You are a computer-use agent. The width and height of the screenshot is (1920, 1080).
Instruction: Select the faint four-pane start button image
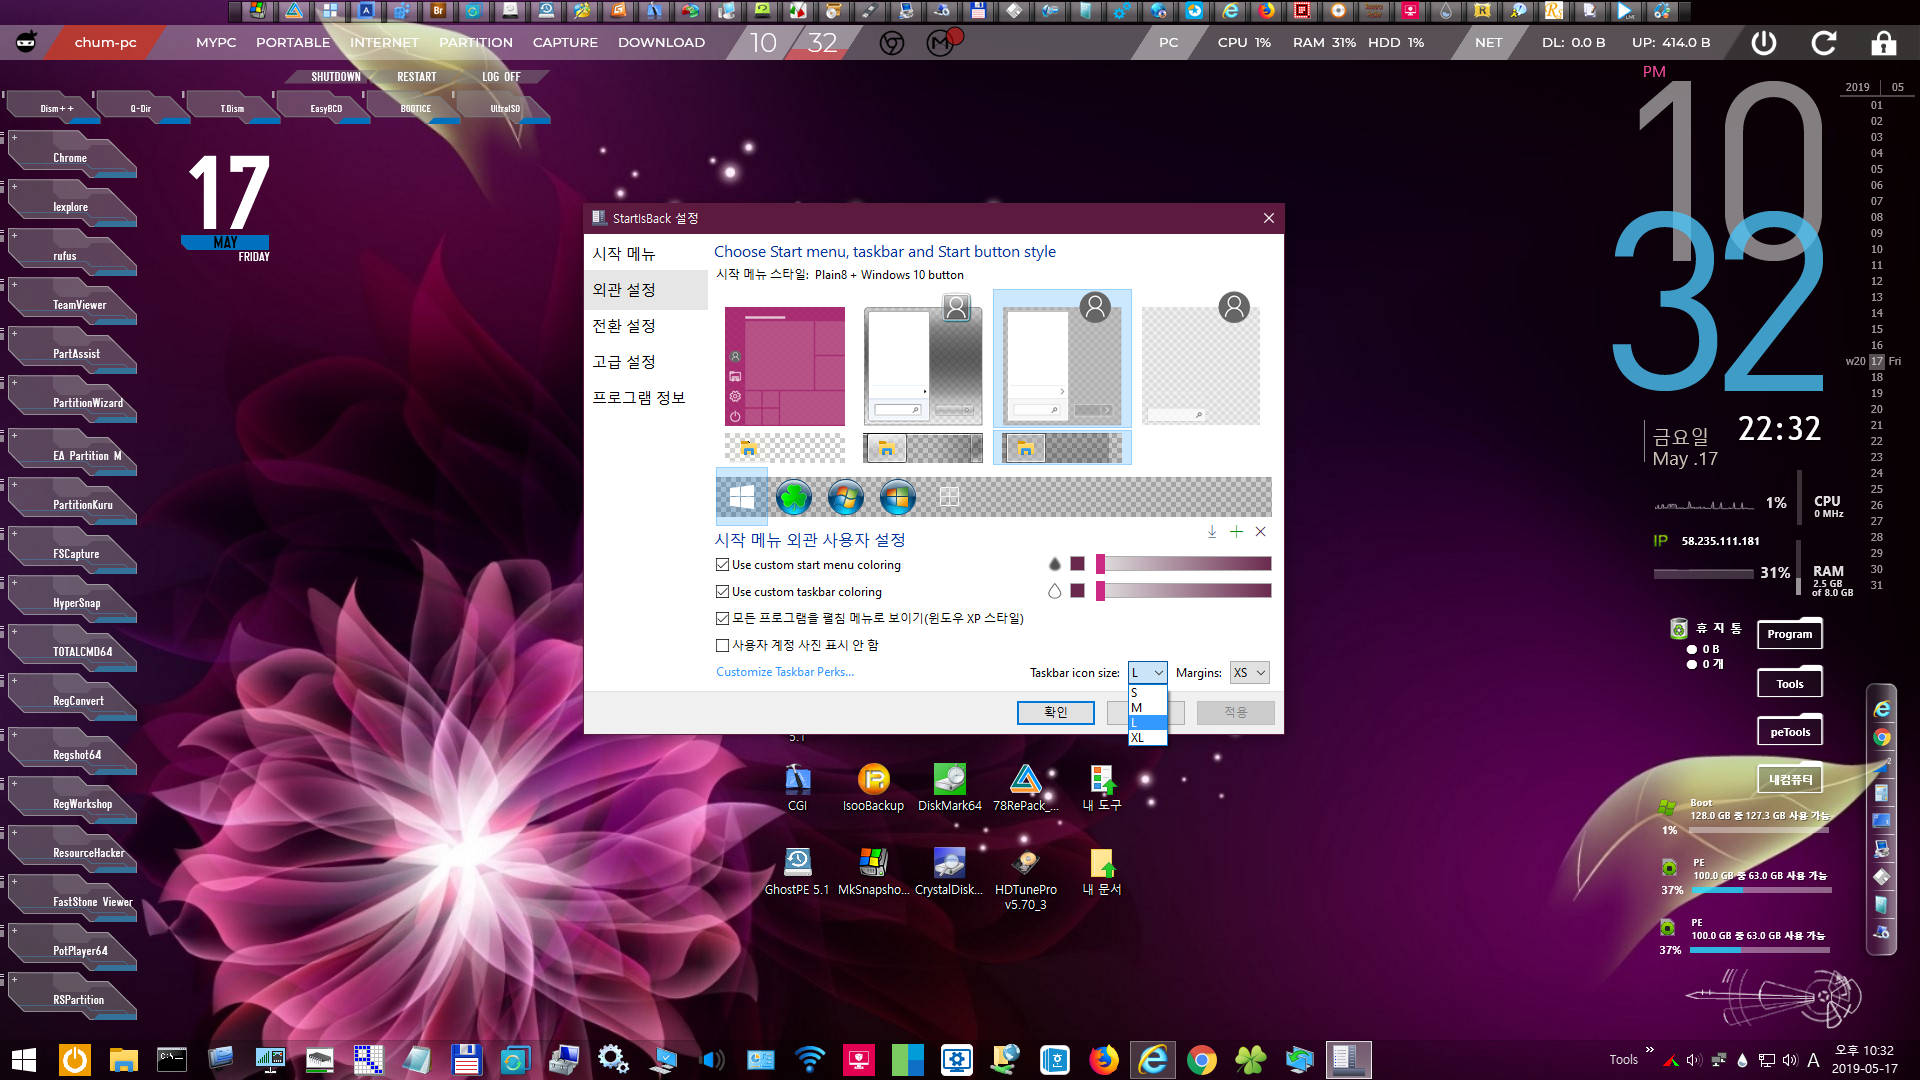click(x=949, y=497)
